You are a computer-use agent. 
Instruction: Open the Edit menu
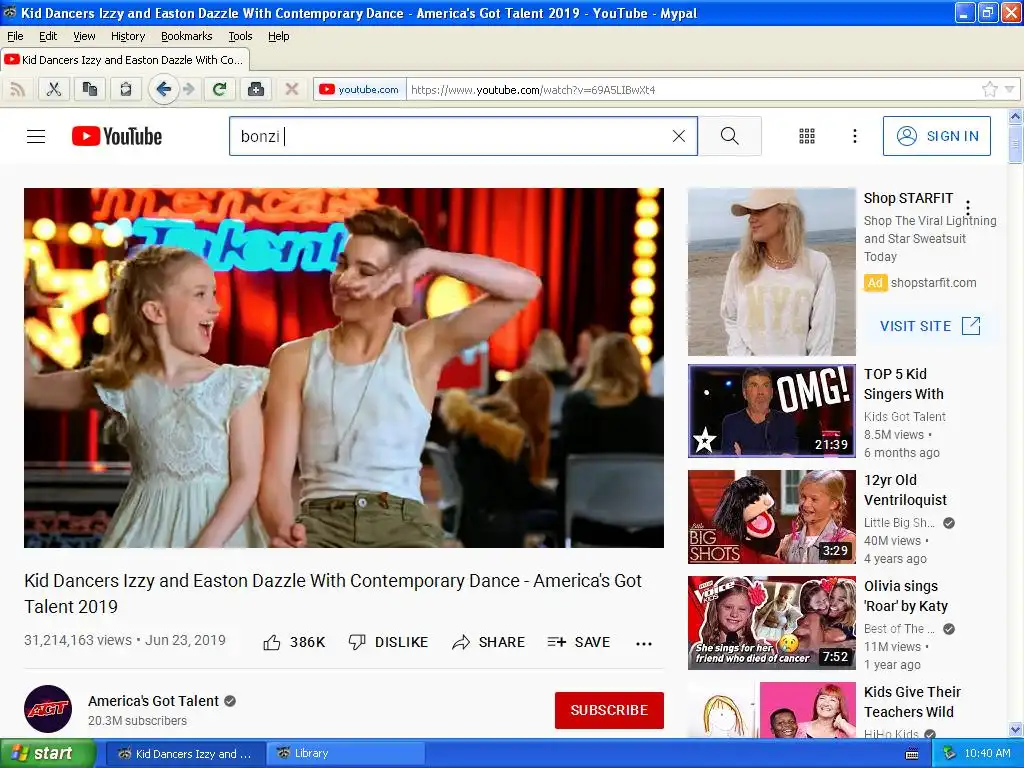[48, 36]
